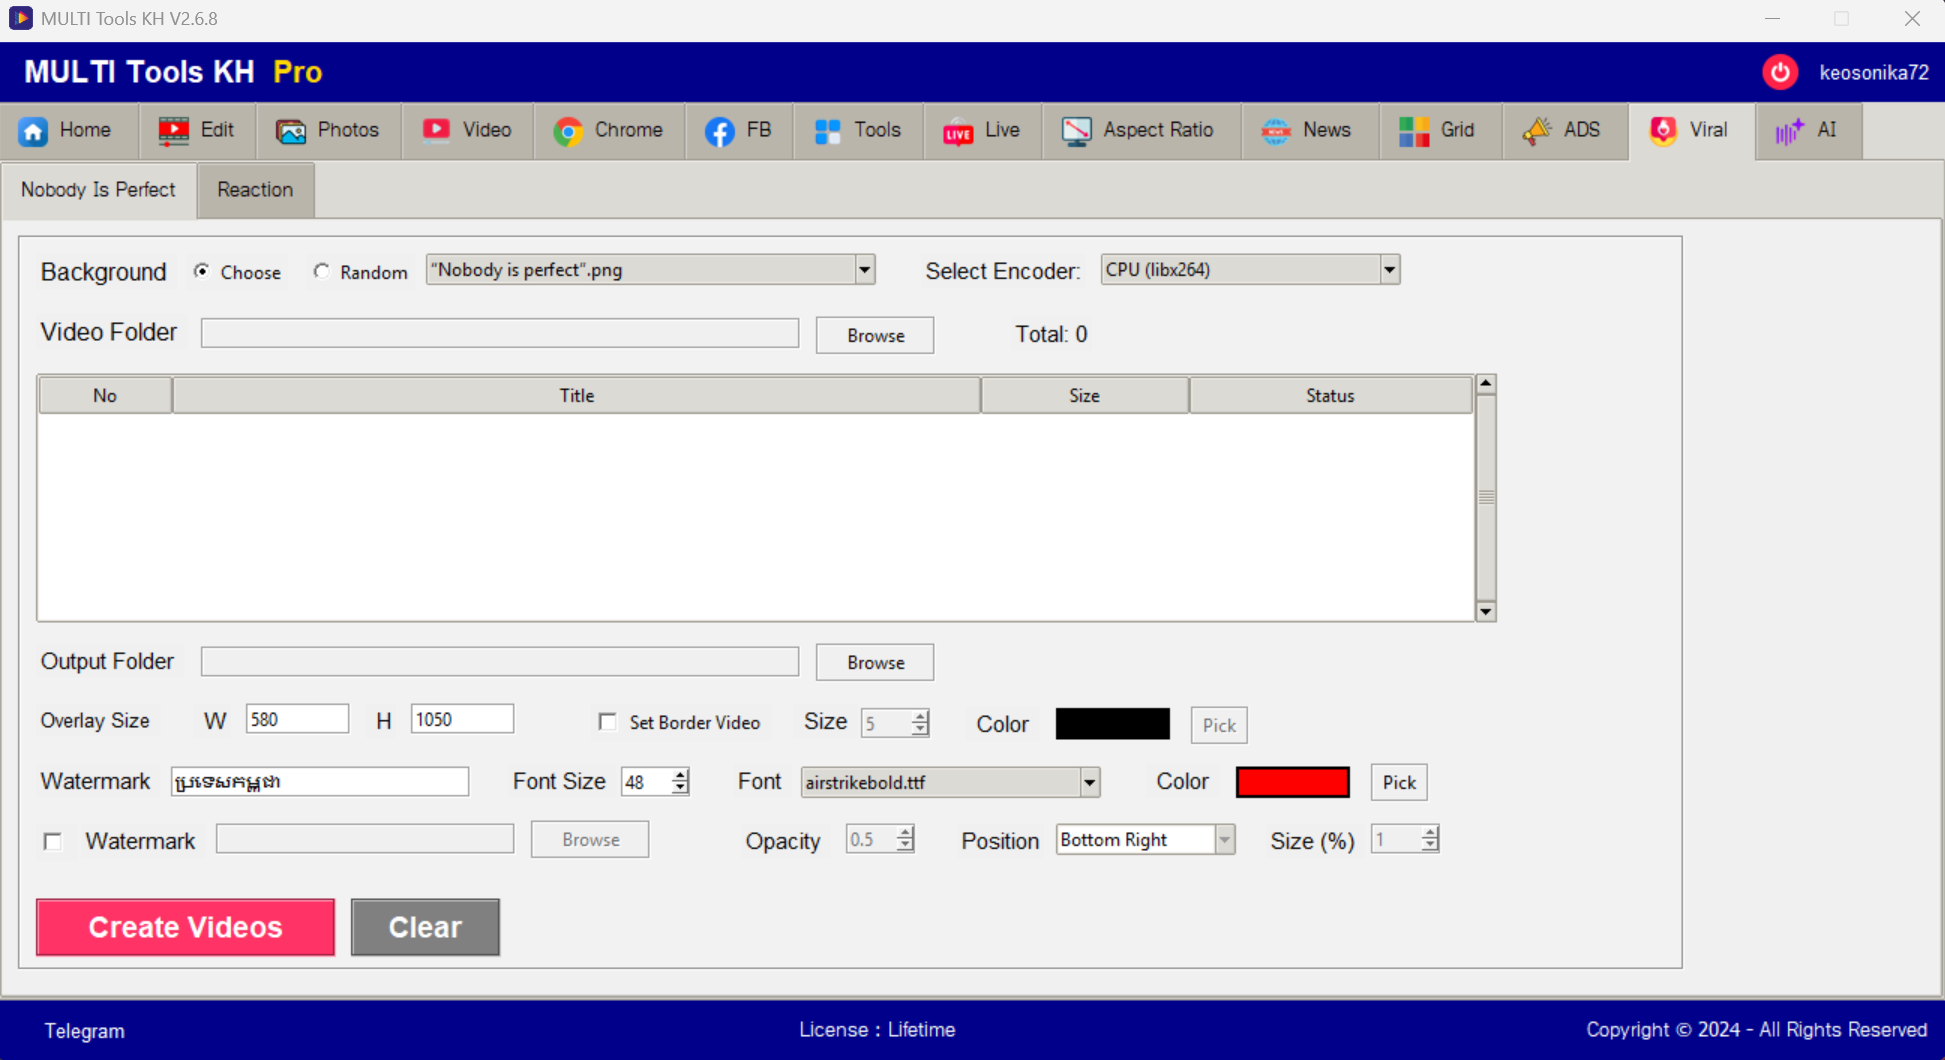Image resolution: width=1945 pixels, height=1060 pixels.
Task: Open the AI sparkle icon
Action: coord(1789,131)
